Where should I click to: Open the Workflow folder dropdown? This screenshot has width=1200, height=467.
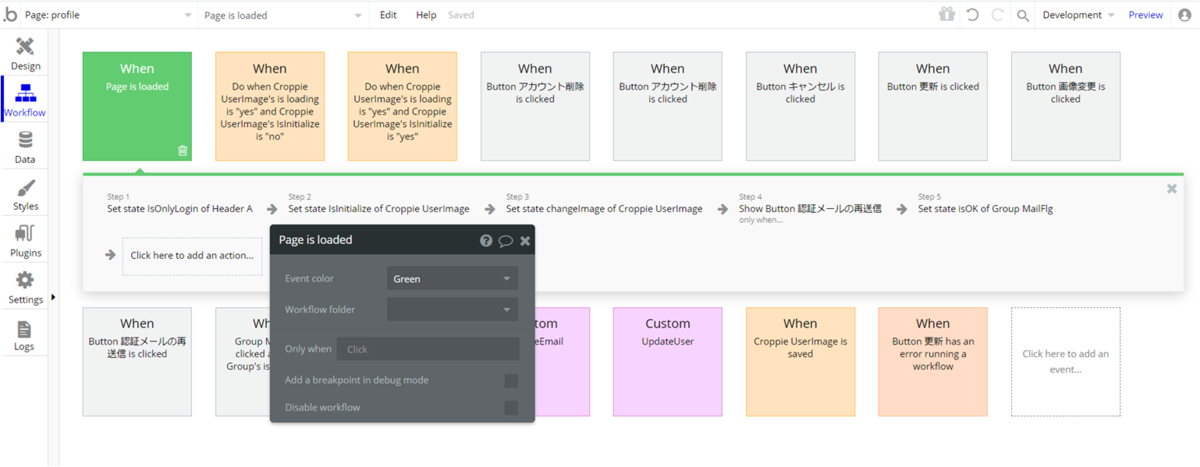tap(452, 310)
